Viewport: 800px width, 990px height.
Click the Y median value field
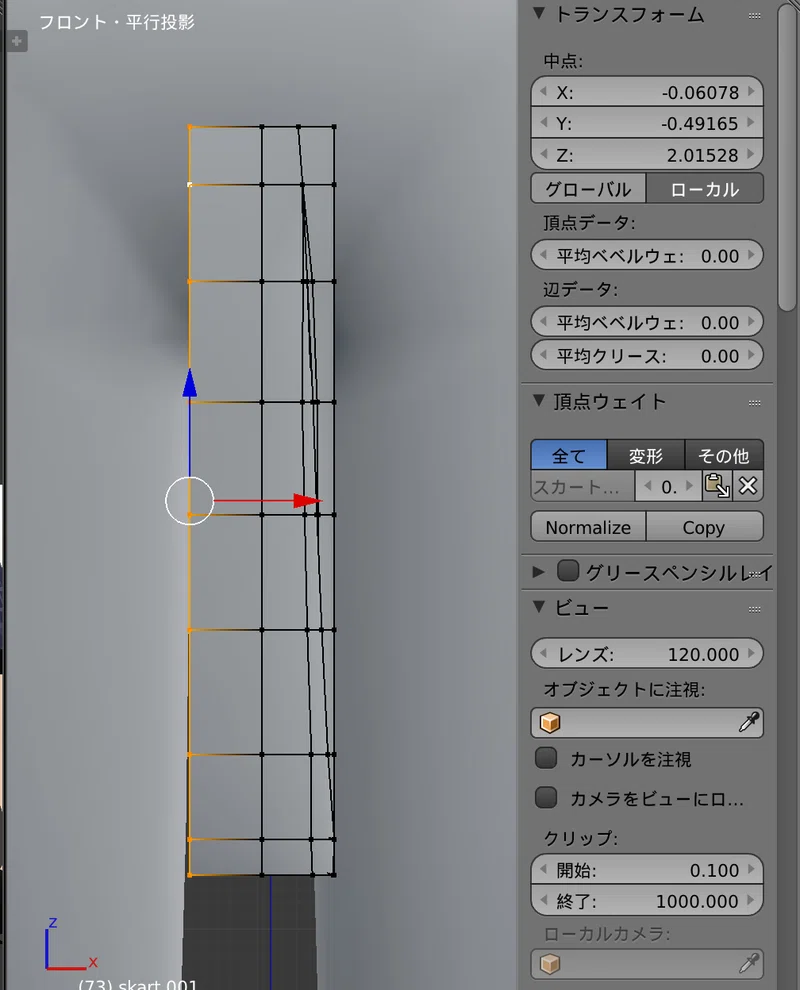pos(647,123)
